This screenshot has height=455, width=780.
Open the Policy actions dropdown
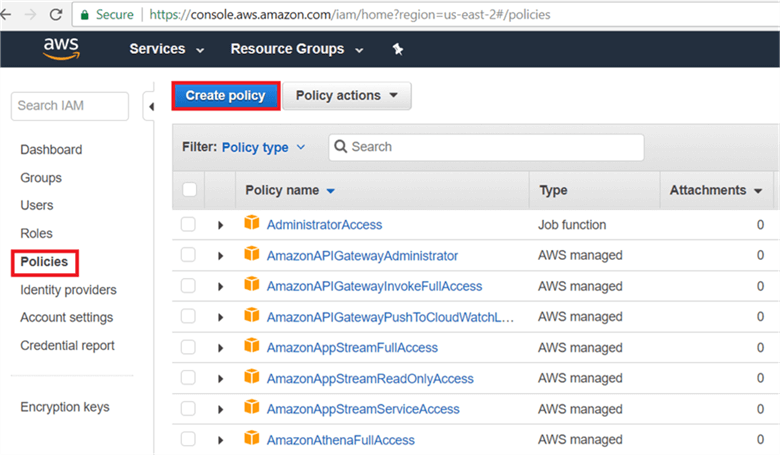click(x=347, y=95)
